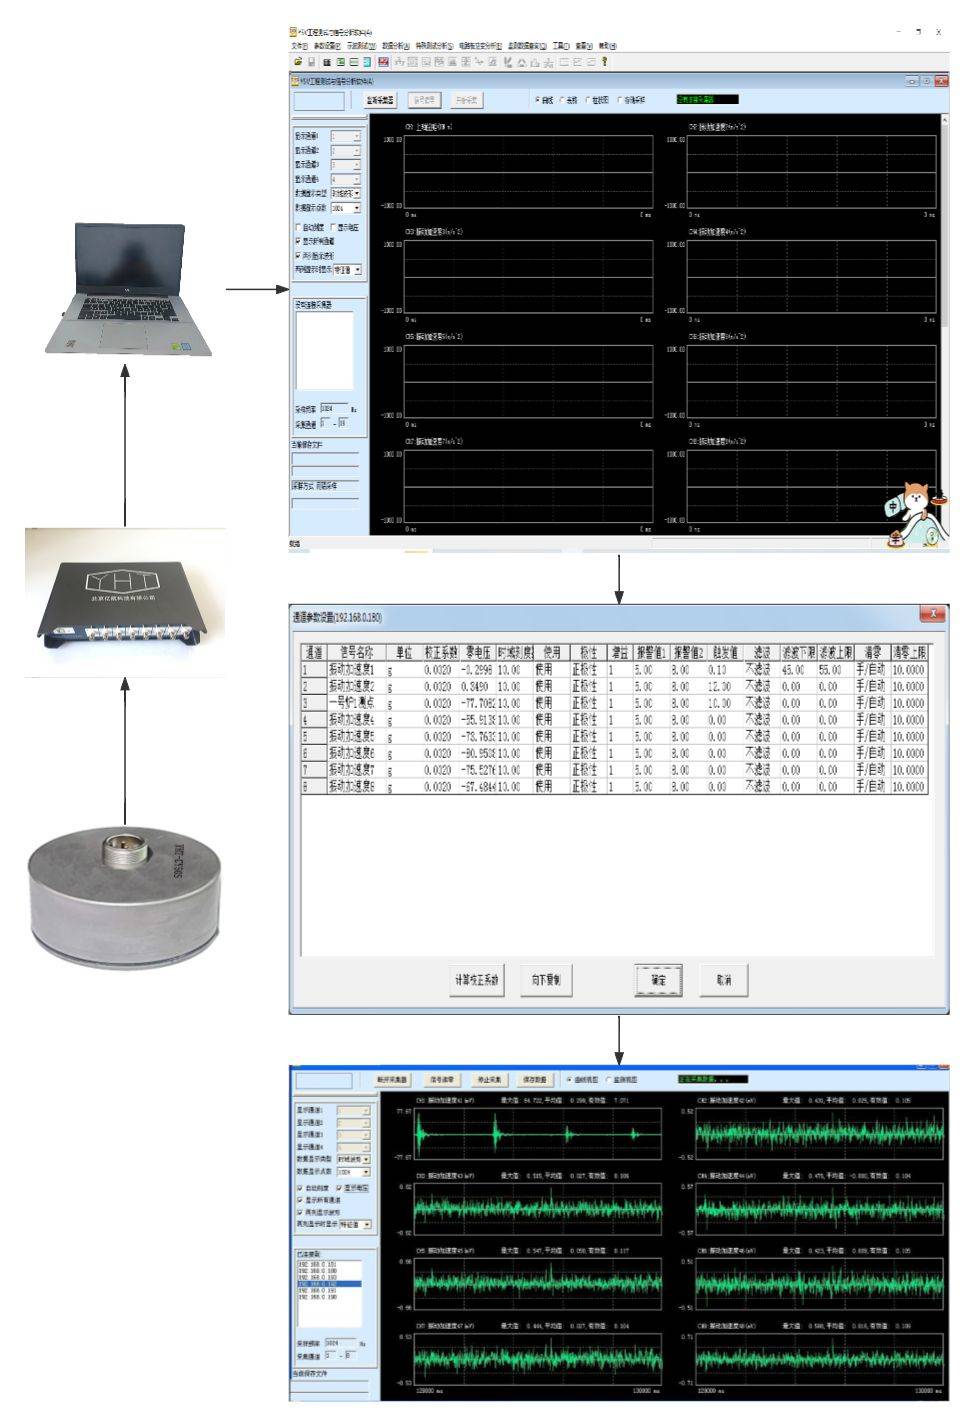Click the 计算校正系数 button
Viewport: 974px width, 1426px height.
coord(477,980)
